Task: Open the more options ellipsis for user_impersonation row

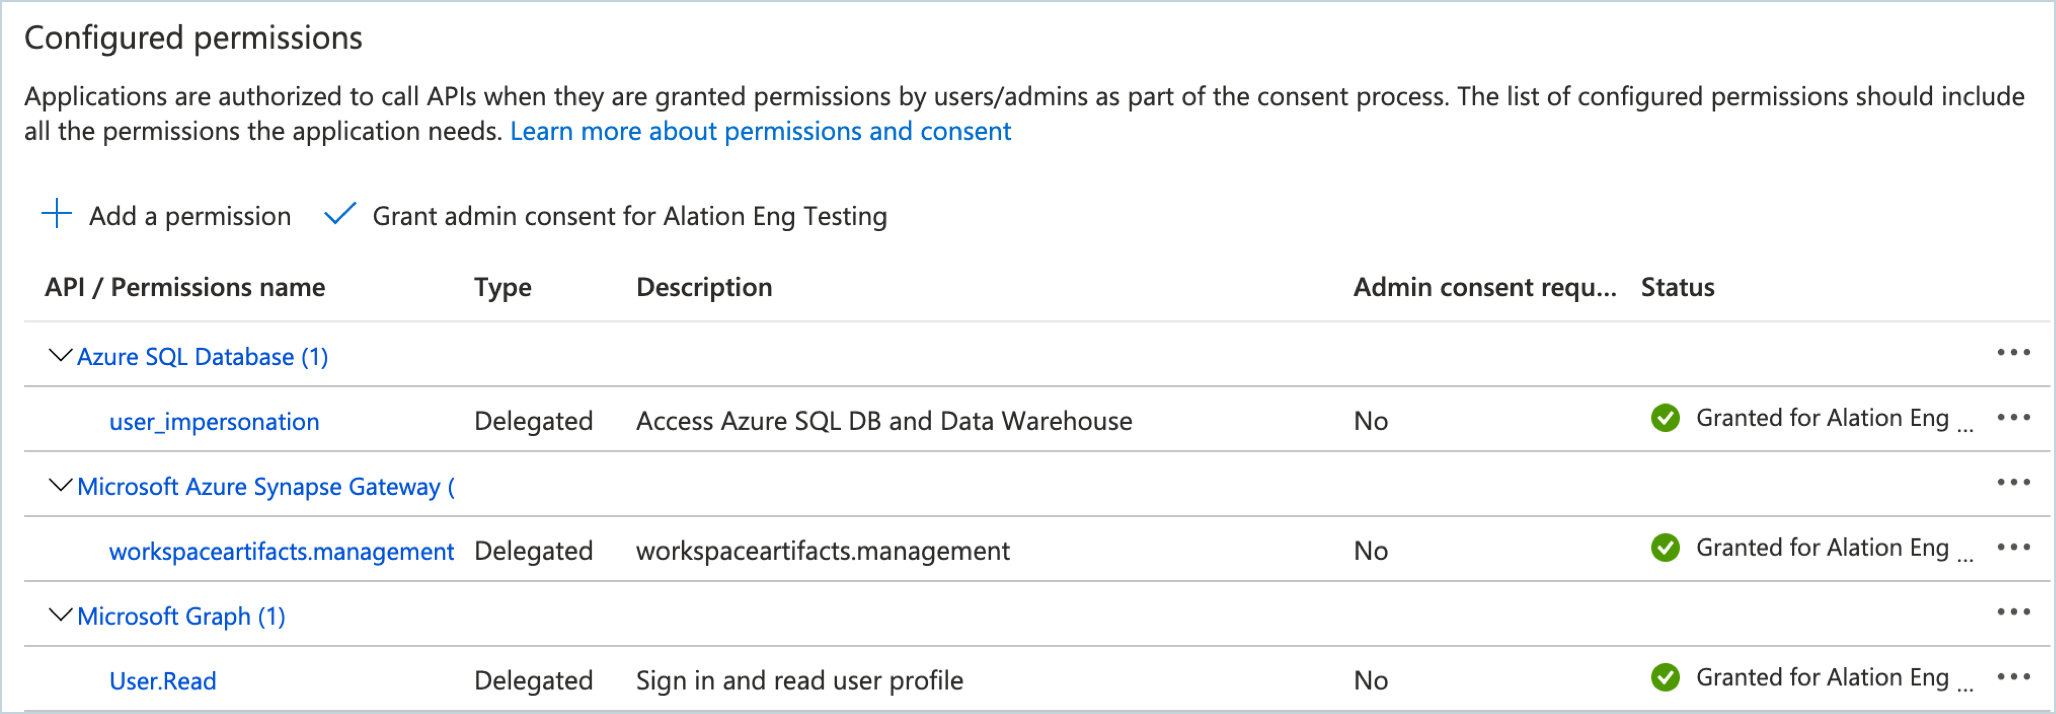Action: 2013,418
